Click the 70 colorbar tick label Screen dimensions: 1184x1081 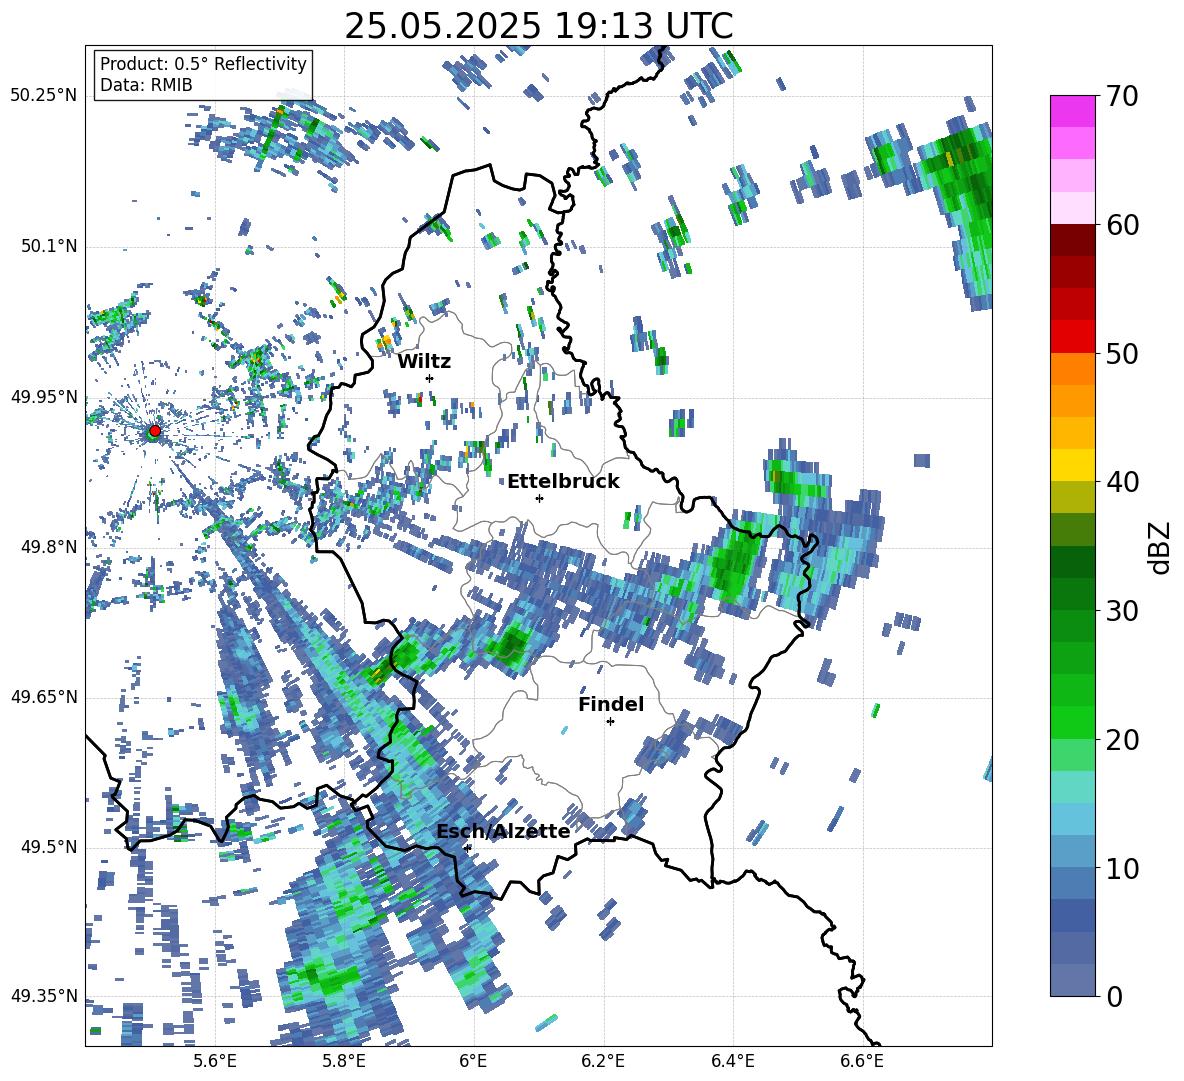coord(1121,96)
